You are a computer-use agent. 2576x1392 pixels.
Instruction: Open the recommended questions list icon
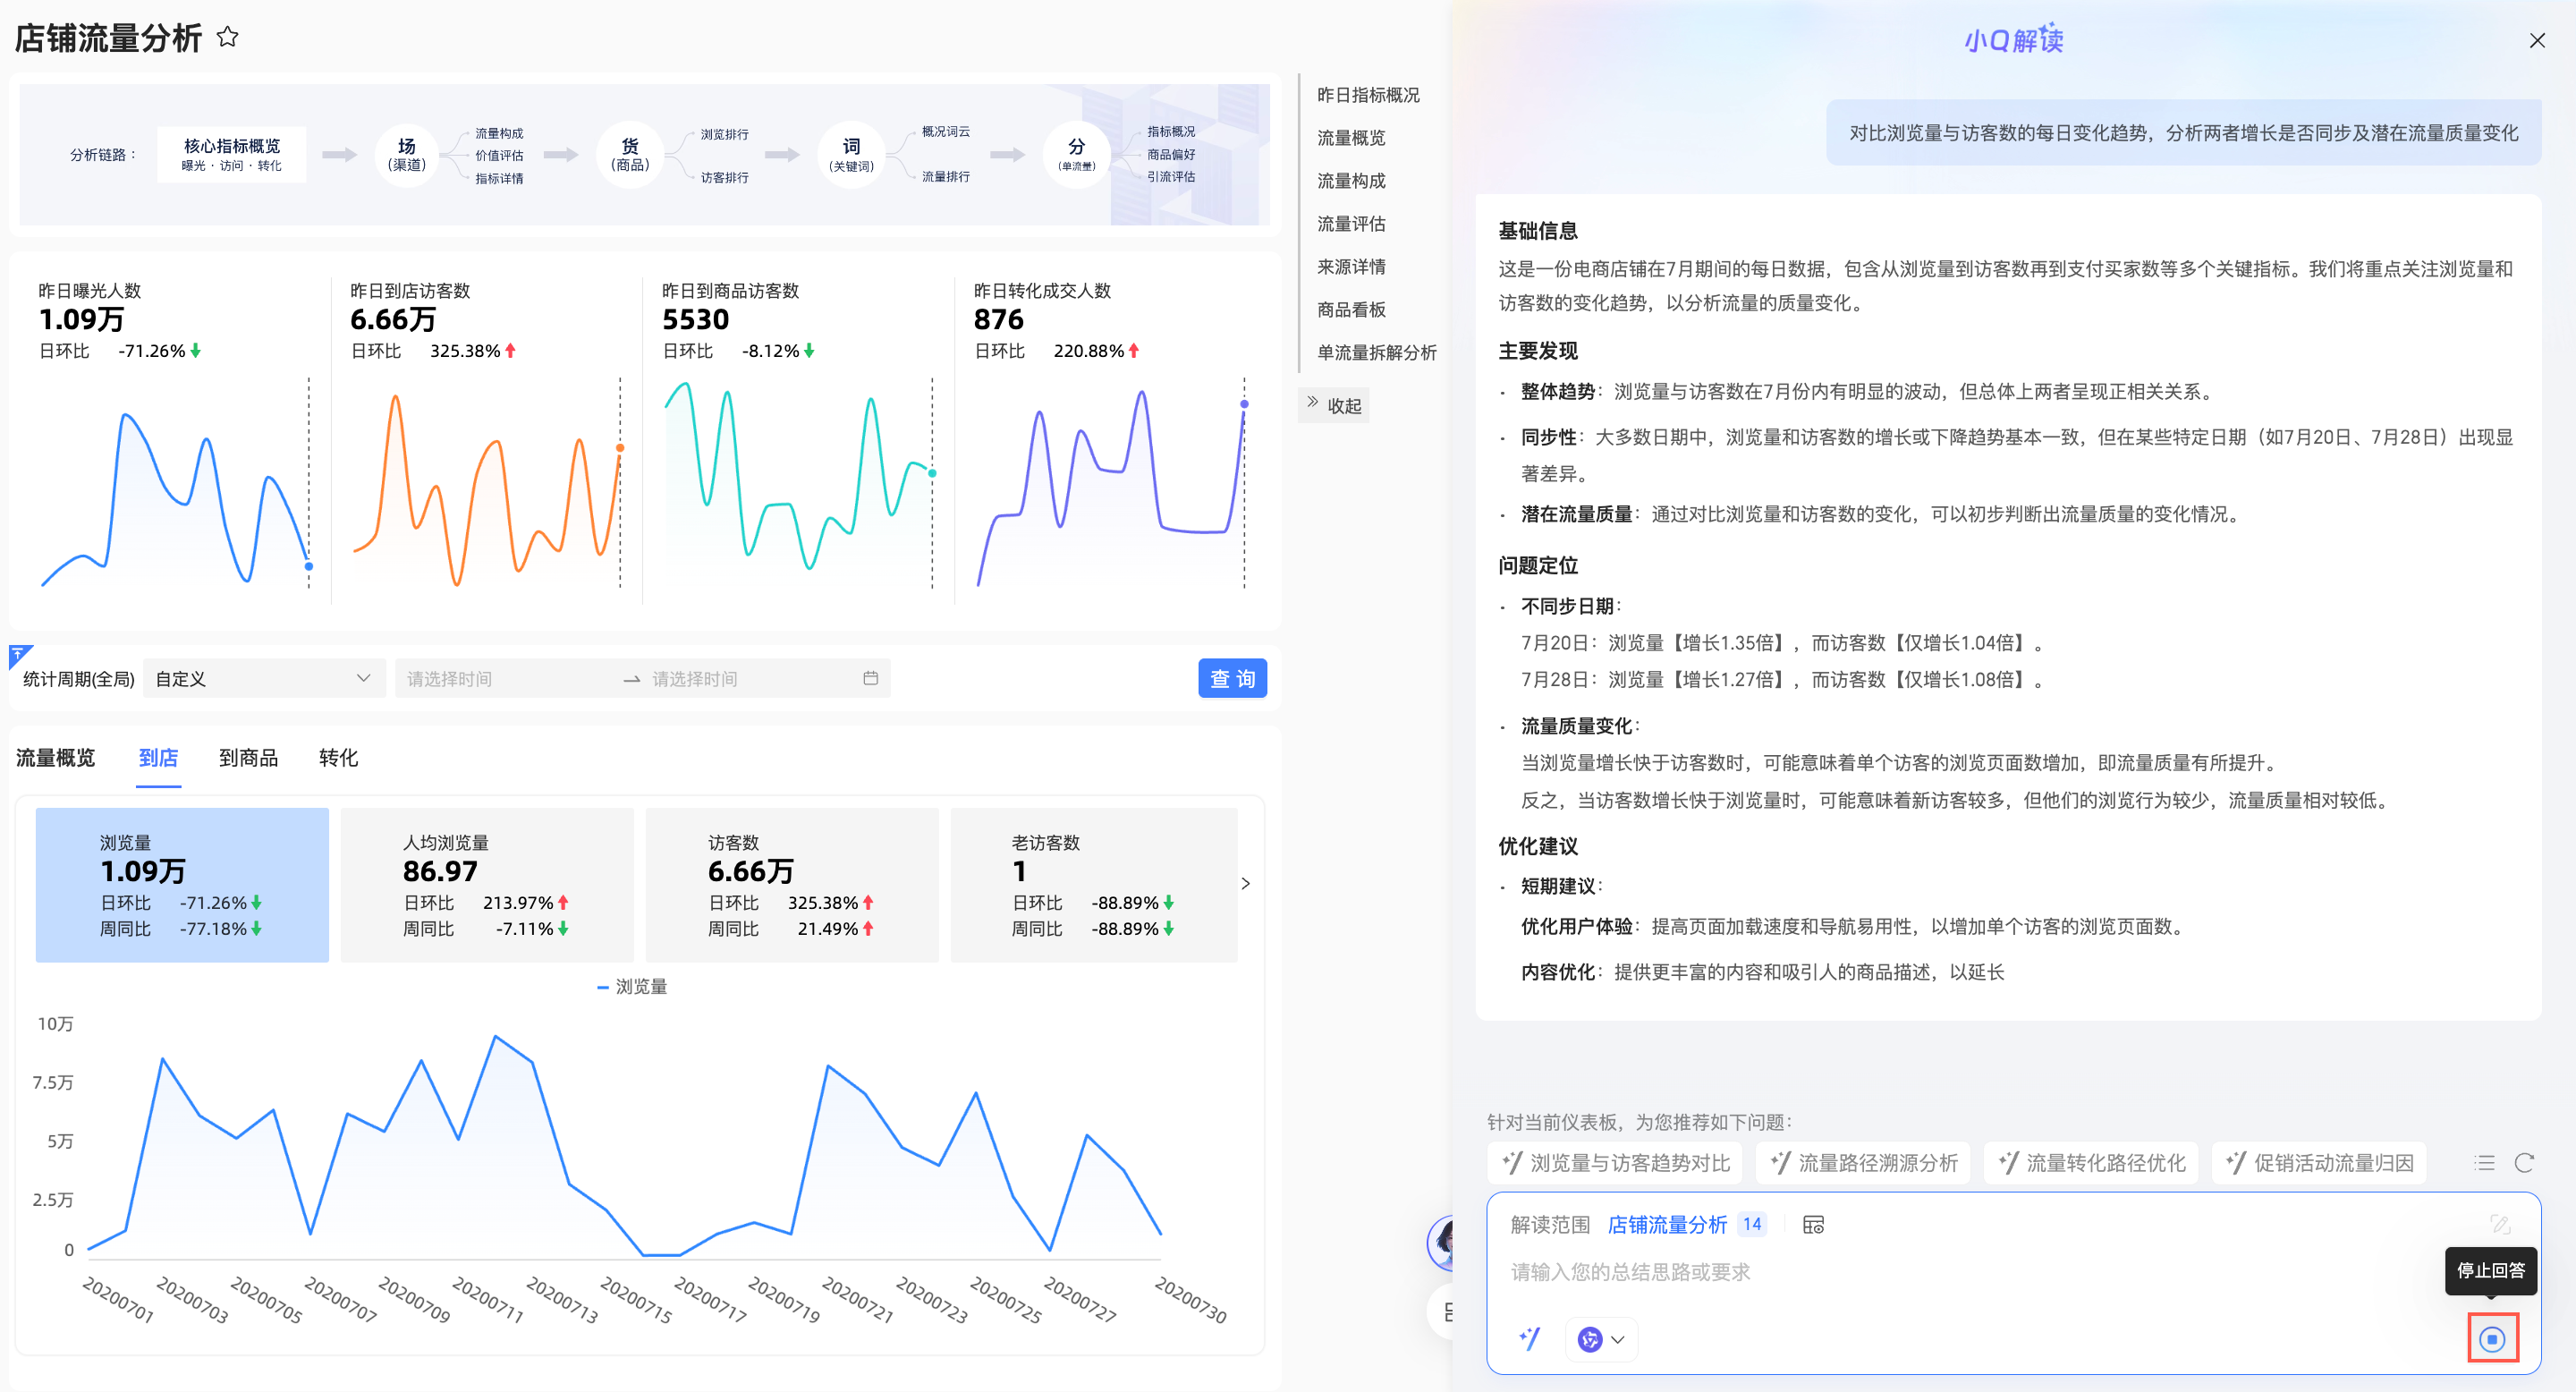pos(2484,1162)
